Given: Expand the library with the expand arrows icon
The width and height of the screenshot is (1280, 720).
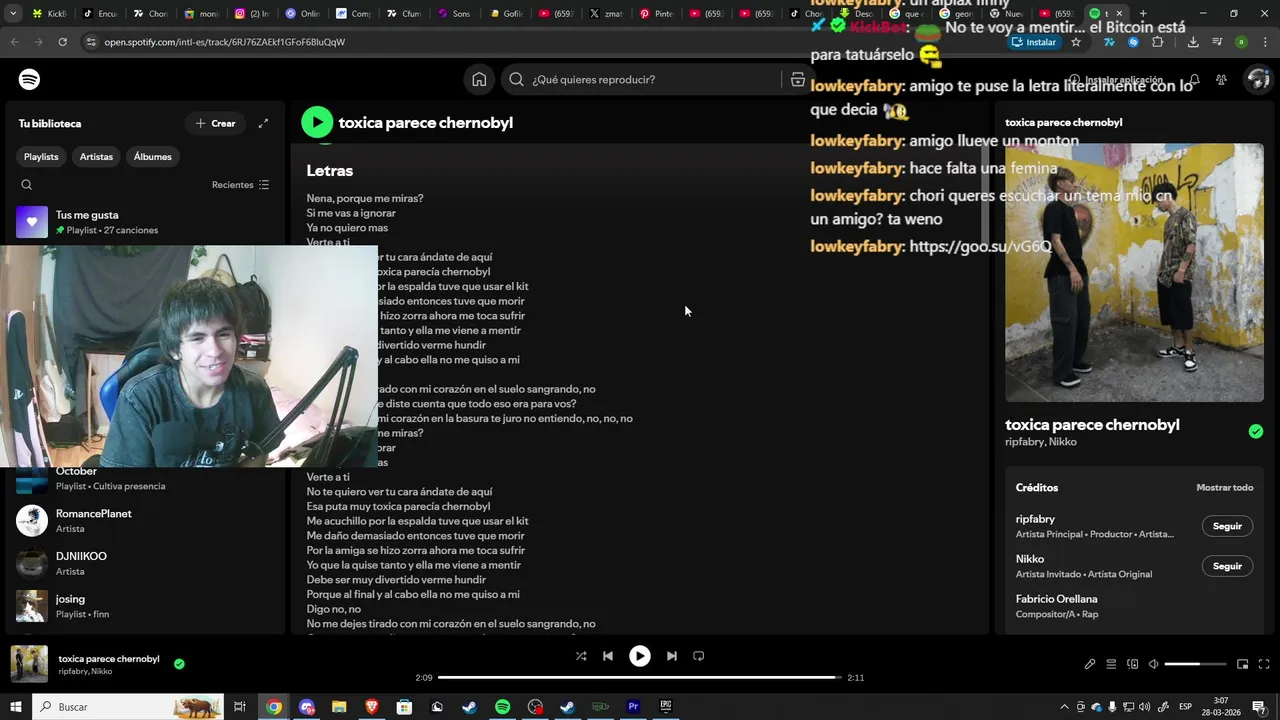Looking at the screenshot, I should pos(263,123).
